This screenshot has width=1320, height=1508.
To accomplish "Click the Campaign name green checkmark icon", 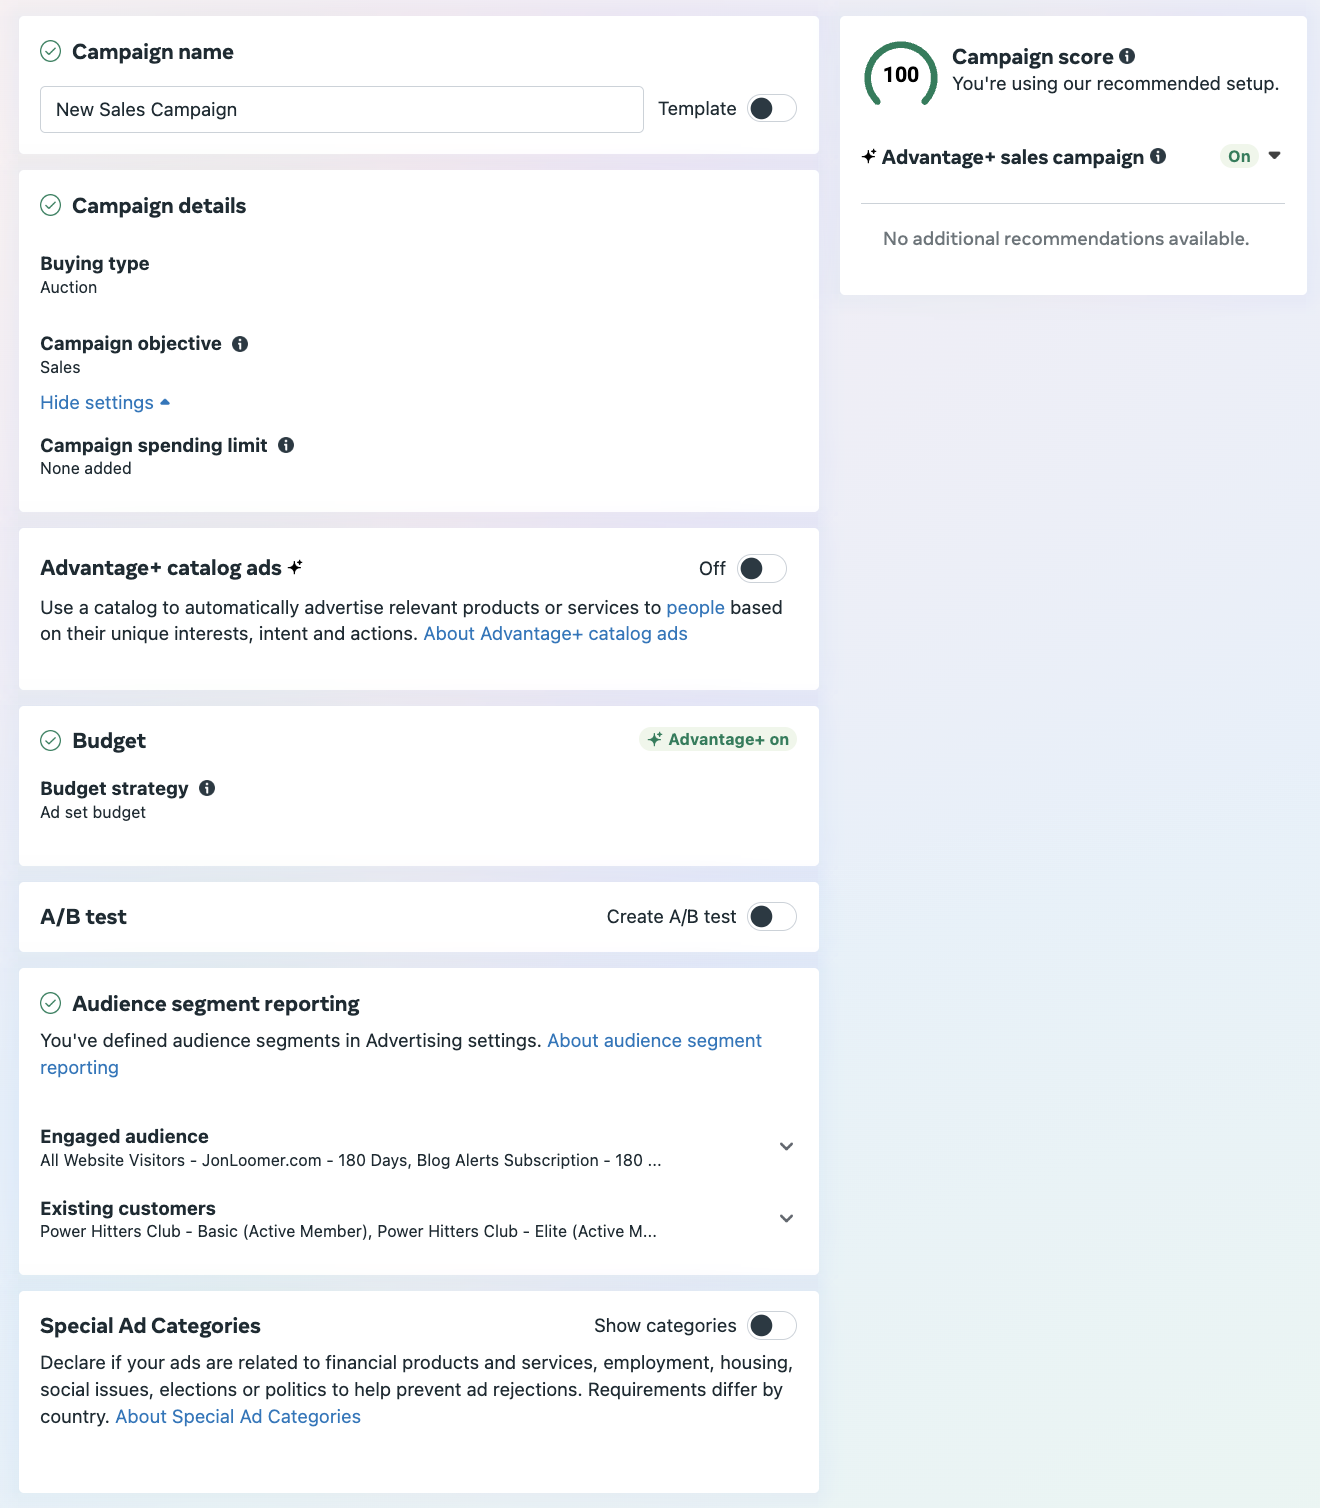I will tap(51, 51).
